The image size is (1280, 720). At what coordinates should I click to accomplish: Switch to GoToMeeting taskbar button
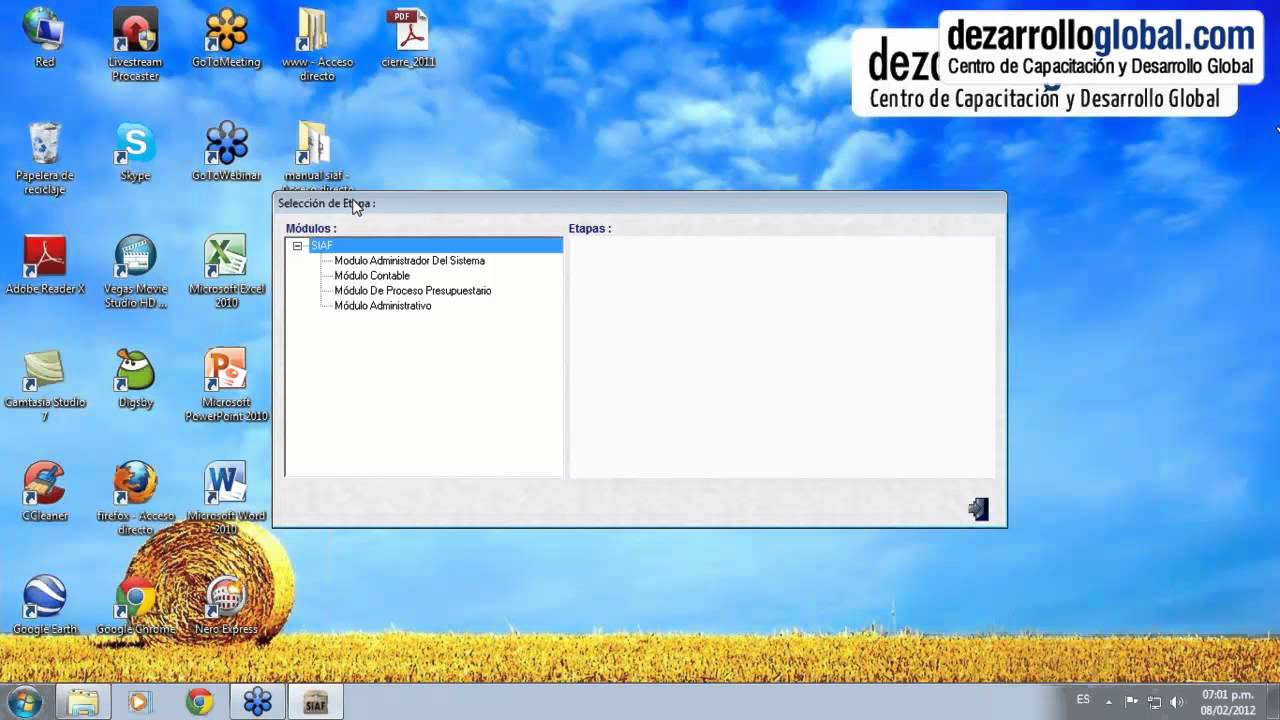[x=257, y=702]
